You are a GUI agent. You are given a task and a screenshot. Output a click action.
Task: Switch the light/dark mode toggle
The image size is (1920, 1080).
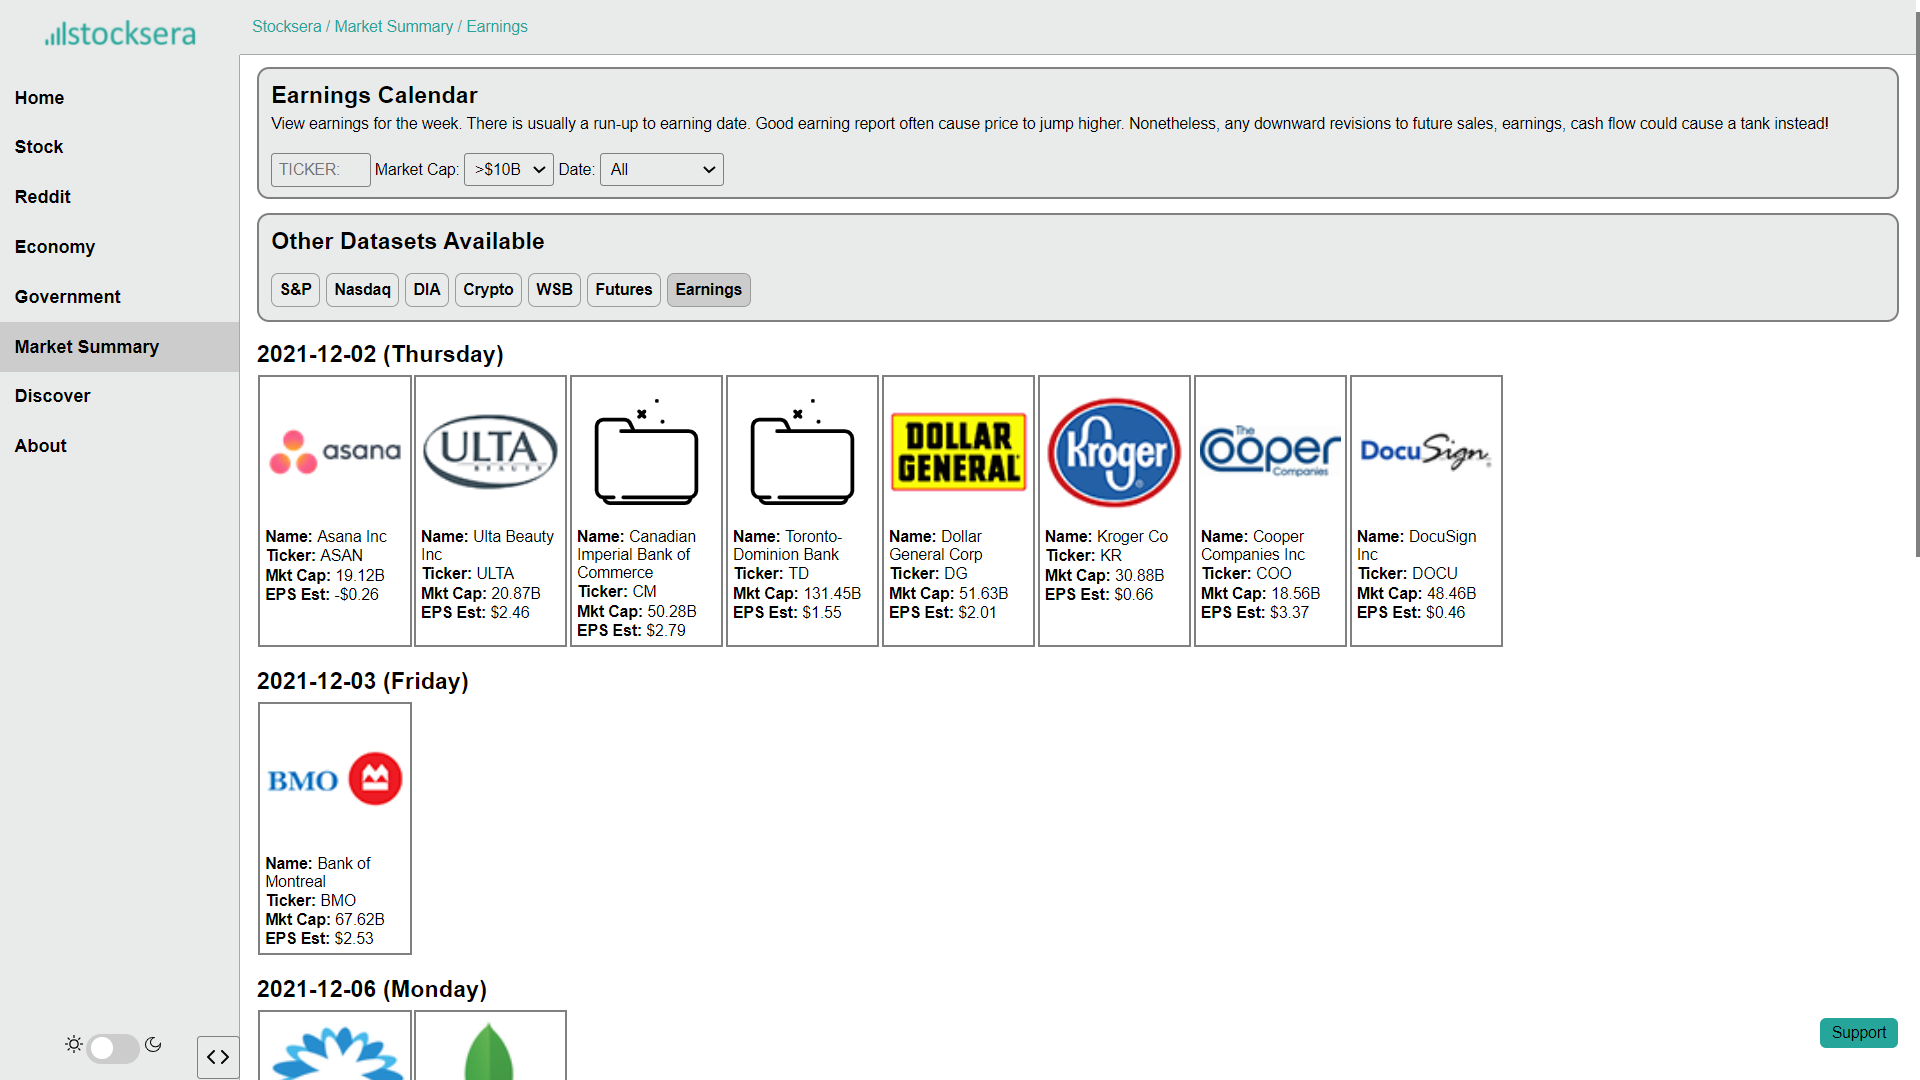click(113, 1044)
